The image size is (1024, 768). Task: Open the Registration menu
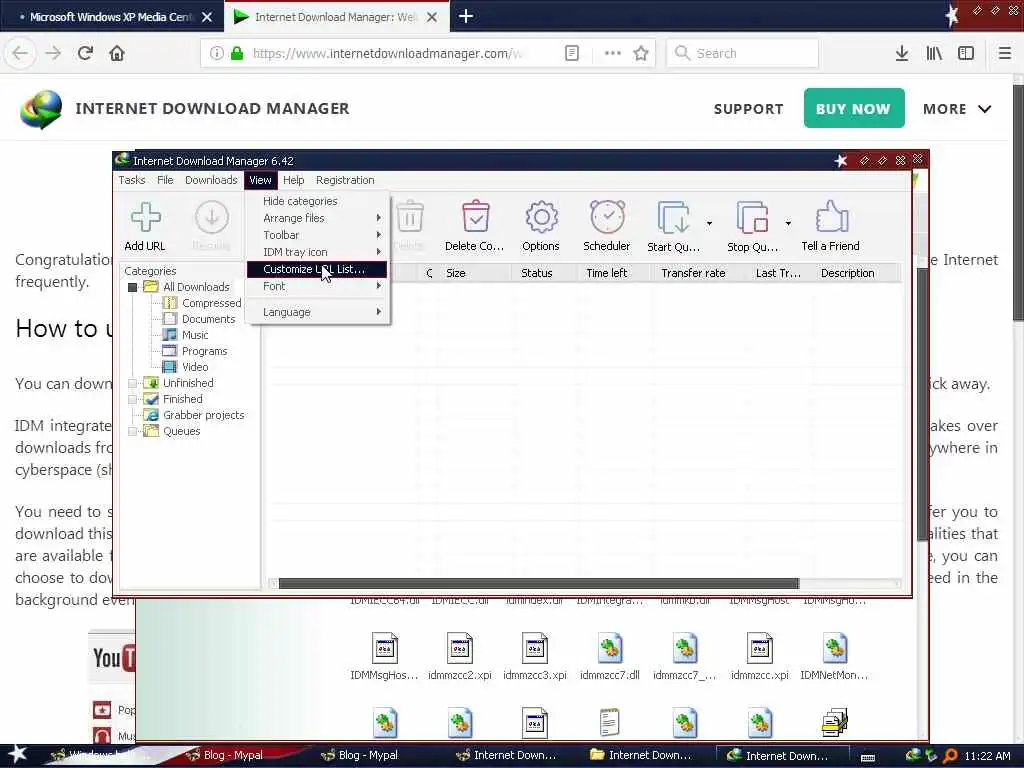click(345, 180)
